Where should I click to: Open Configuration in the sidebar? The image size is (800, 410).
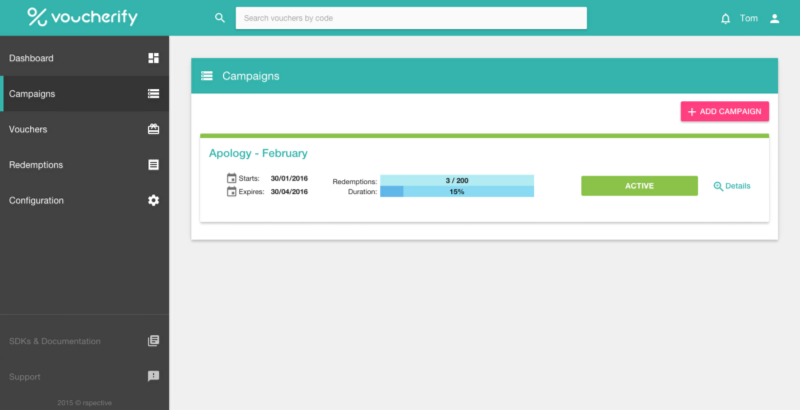(x=85, y=201)
